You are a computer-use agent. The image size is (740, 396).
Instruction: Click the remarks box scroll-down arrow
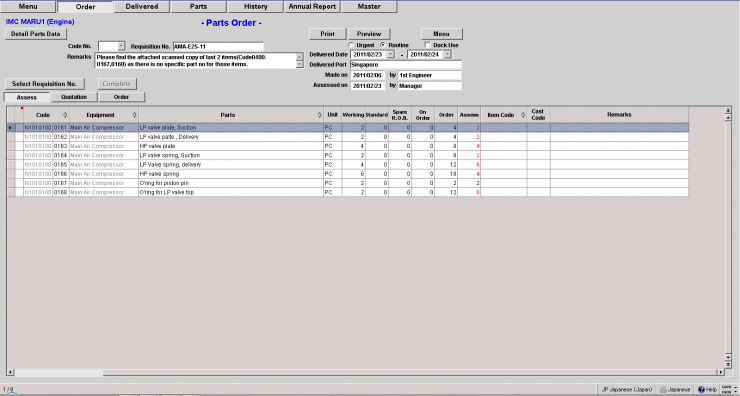click(299, 65)
